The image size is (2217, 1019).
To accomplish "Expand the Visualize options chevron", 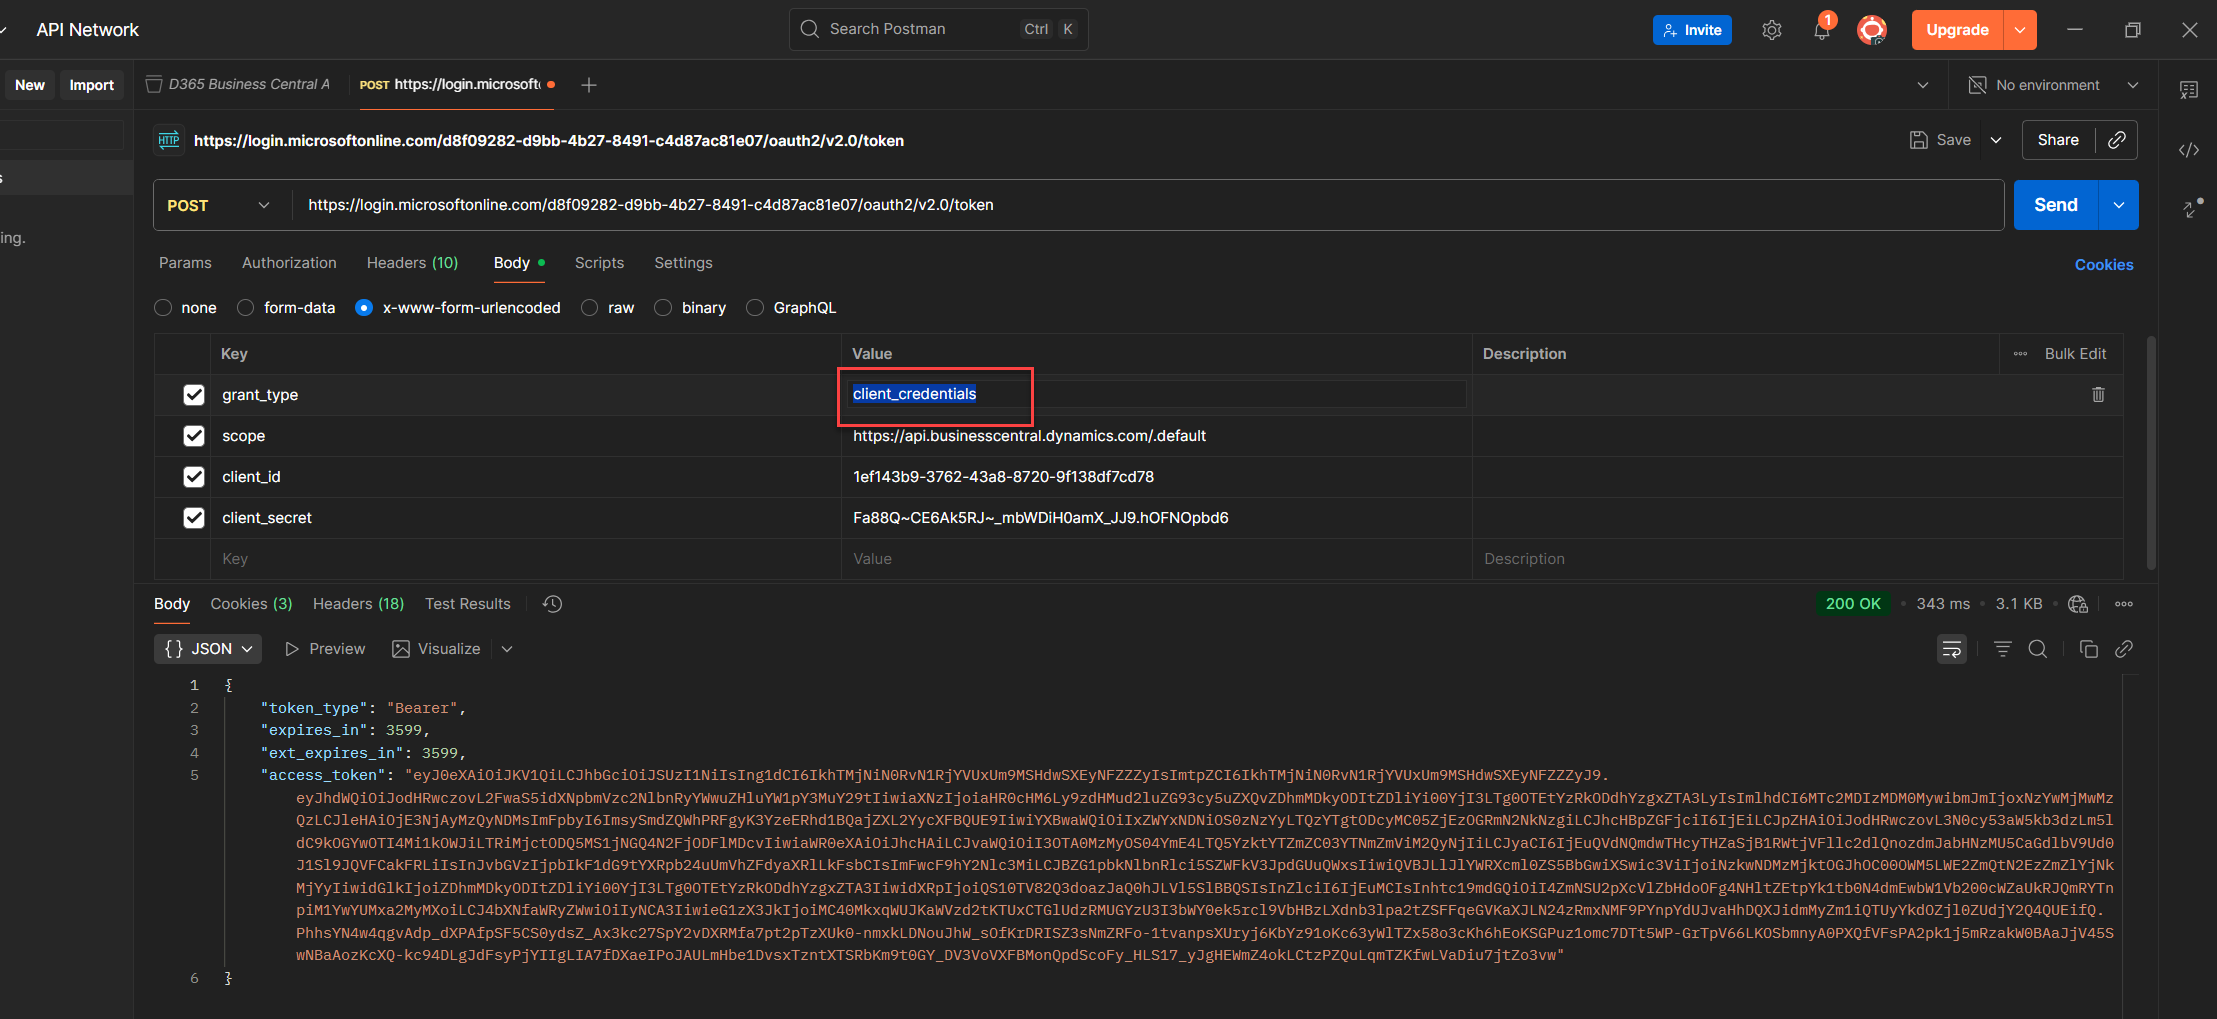I will point(507,649).
